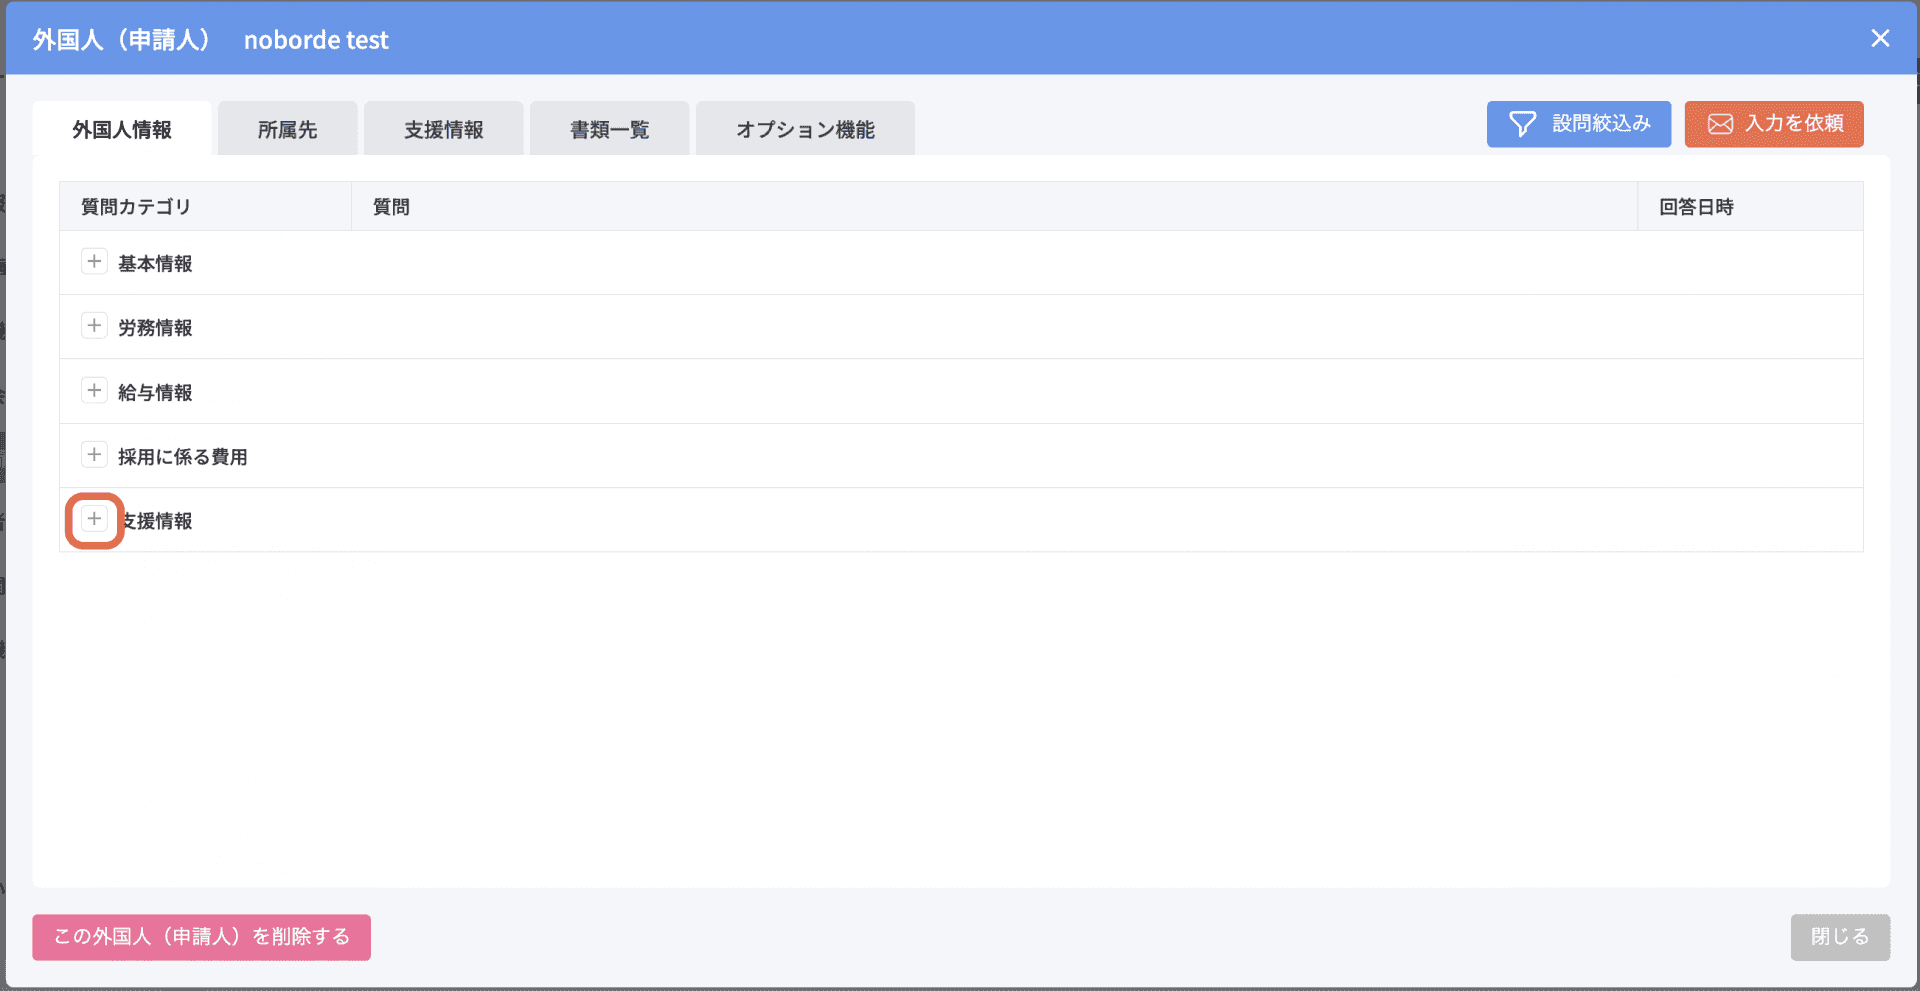Select the 外国人情報 tab
Viewport: 1920px width, 991px height.
122,129
